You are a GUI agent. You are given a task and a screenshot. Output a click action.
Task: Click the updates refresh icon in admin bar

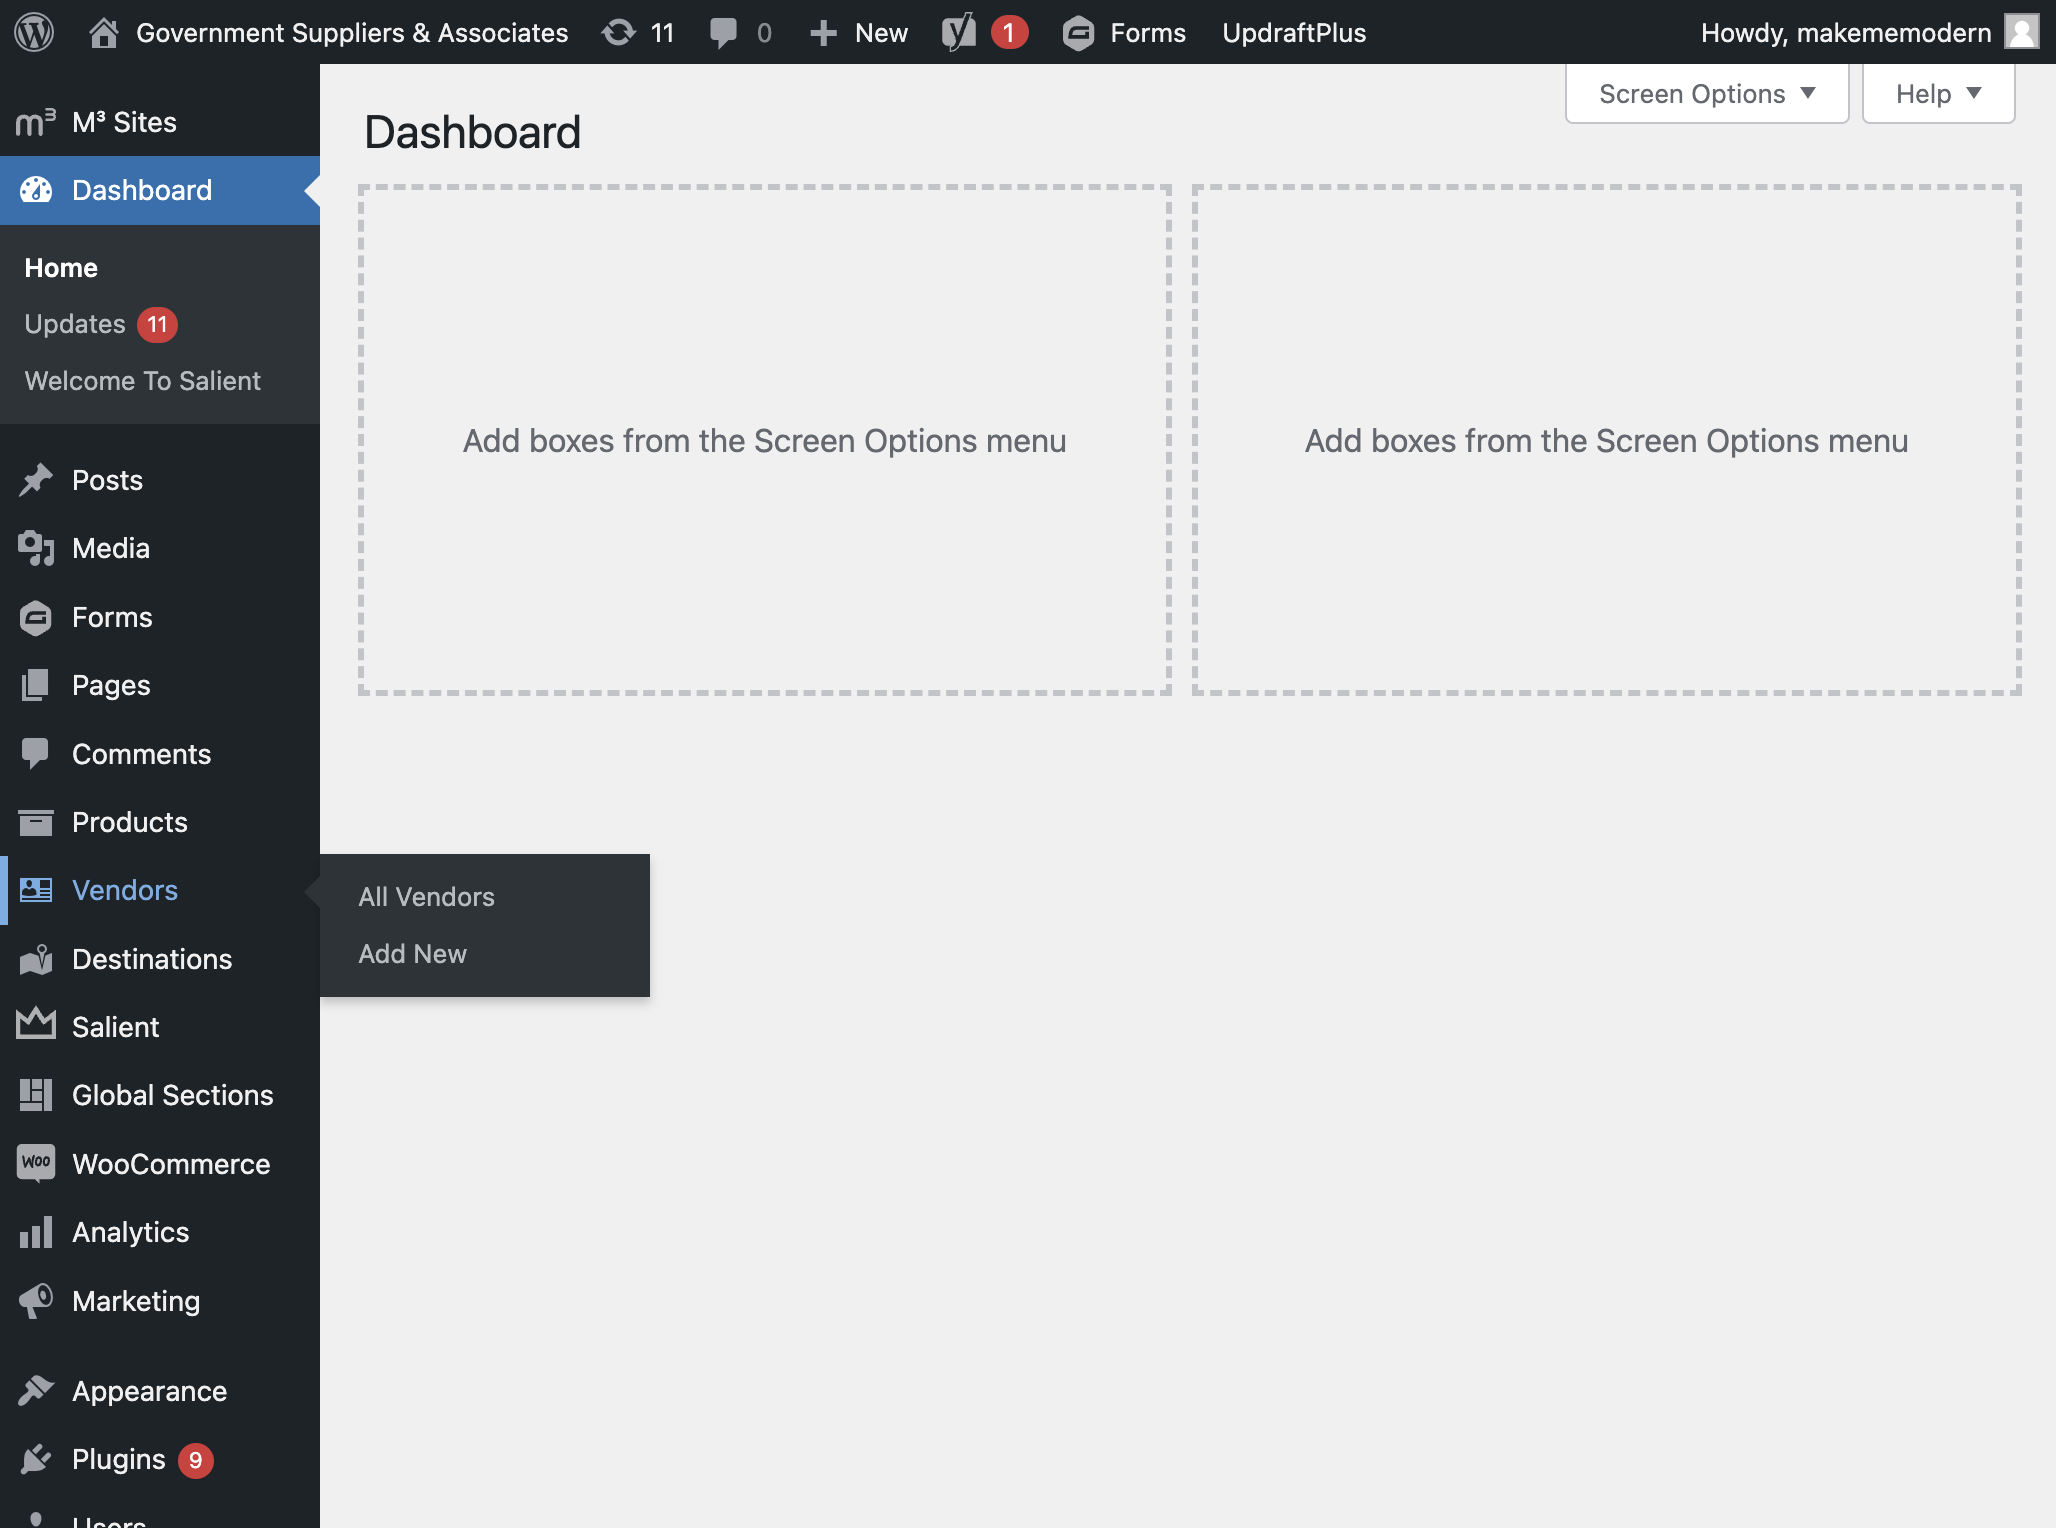coord(619,33)
